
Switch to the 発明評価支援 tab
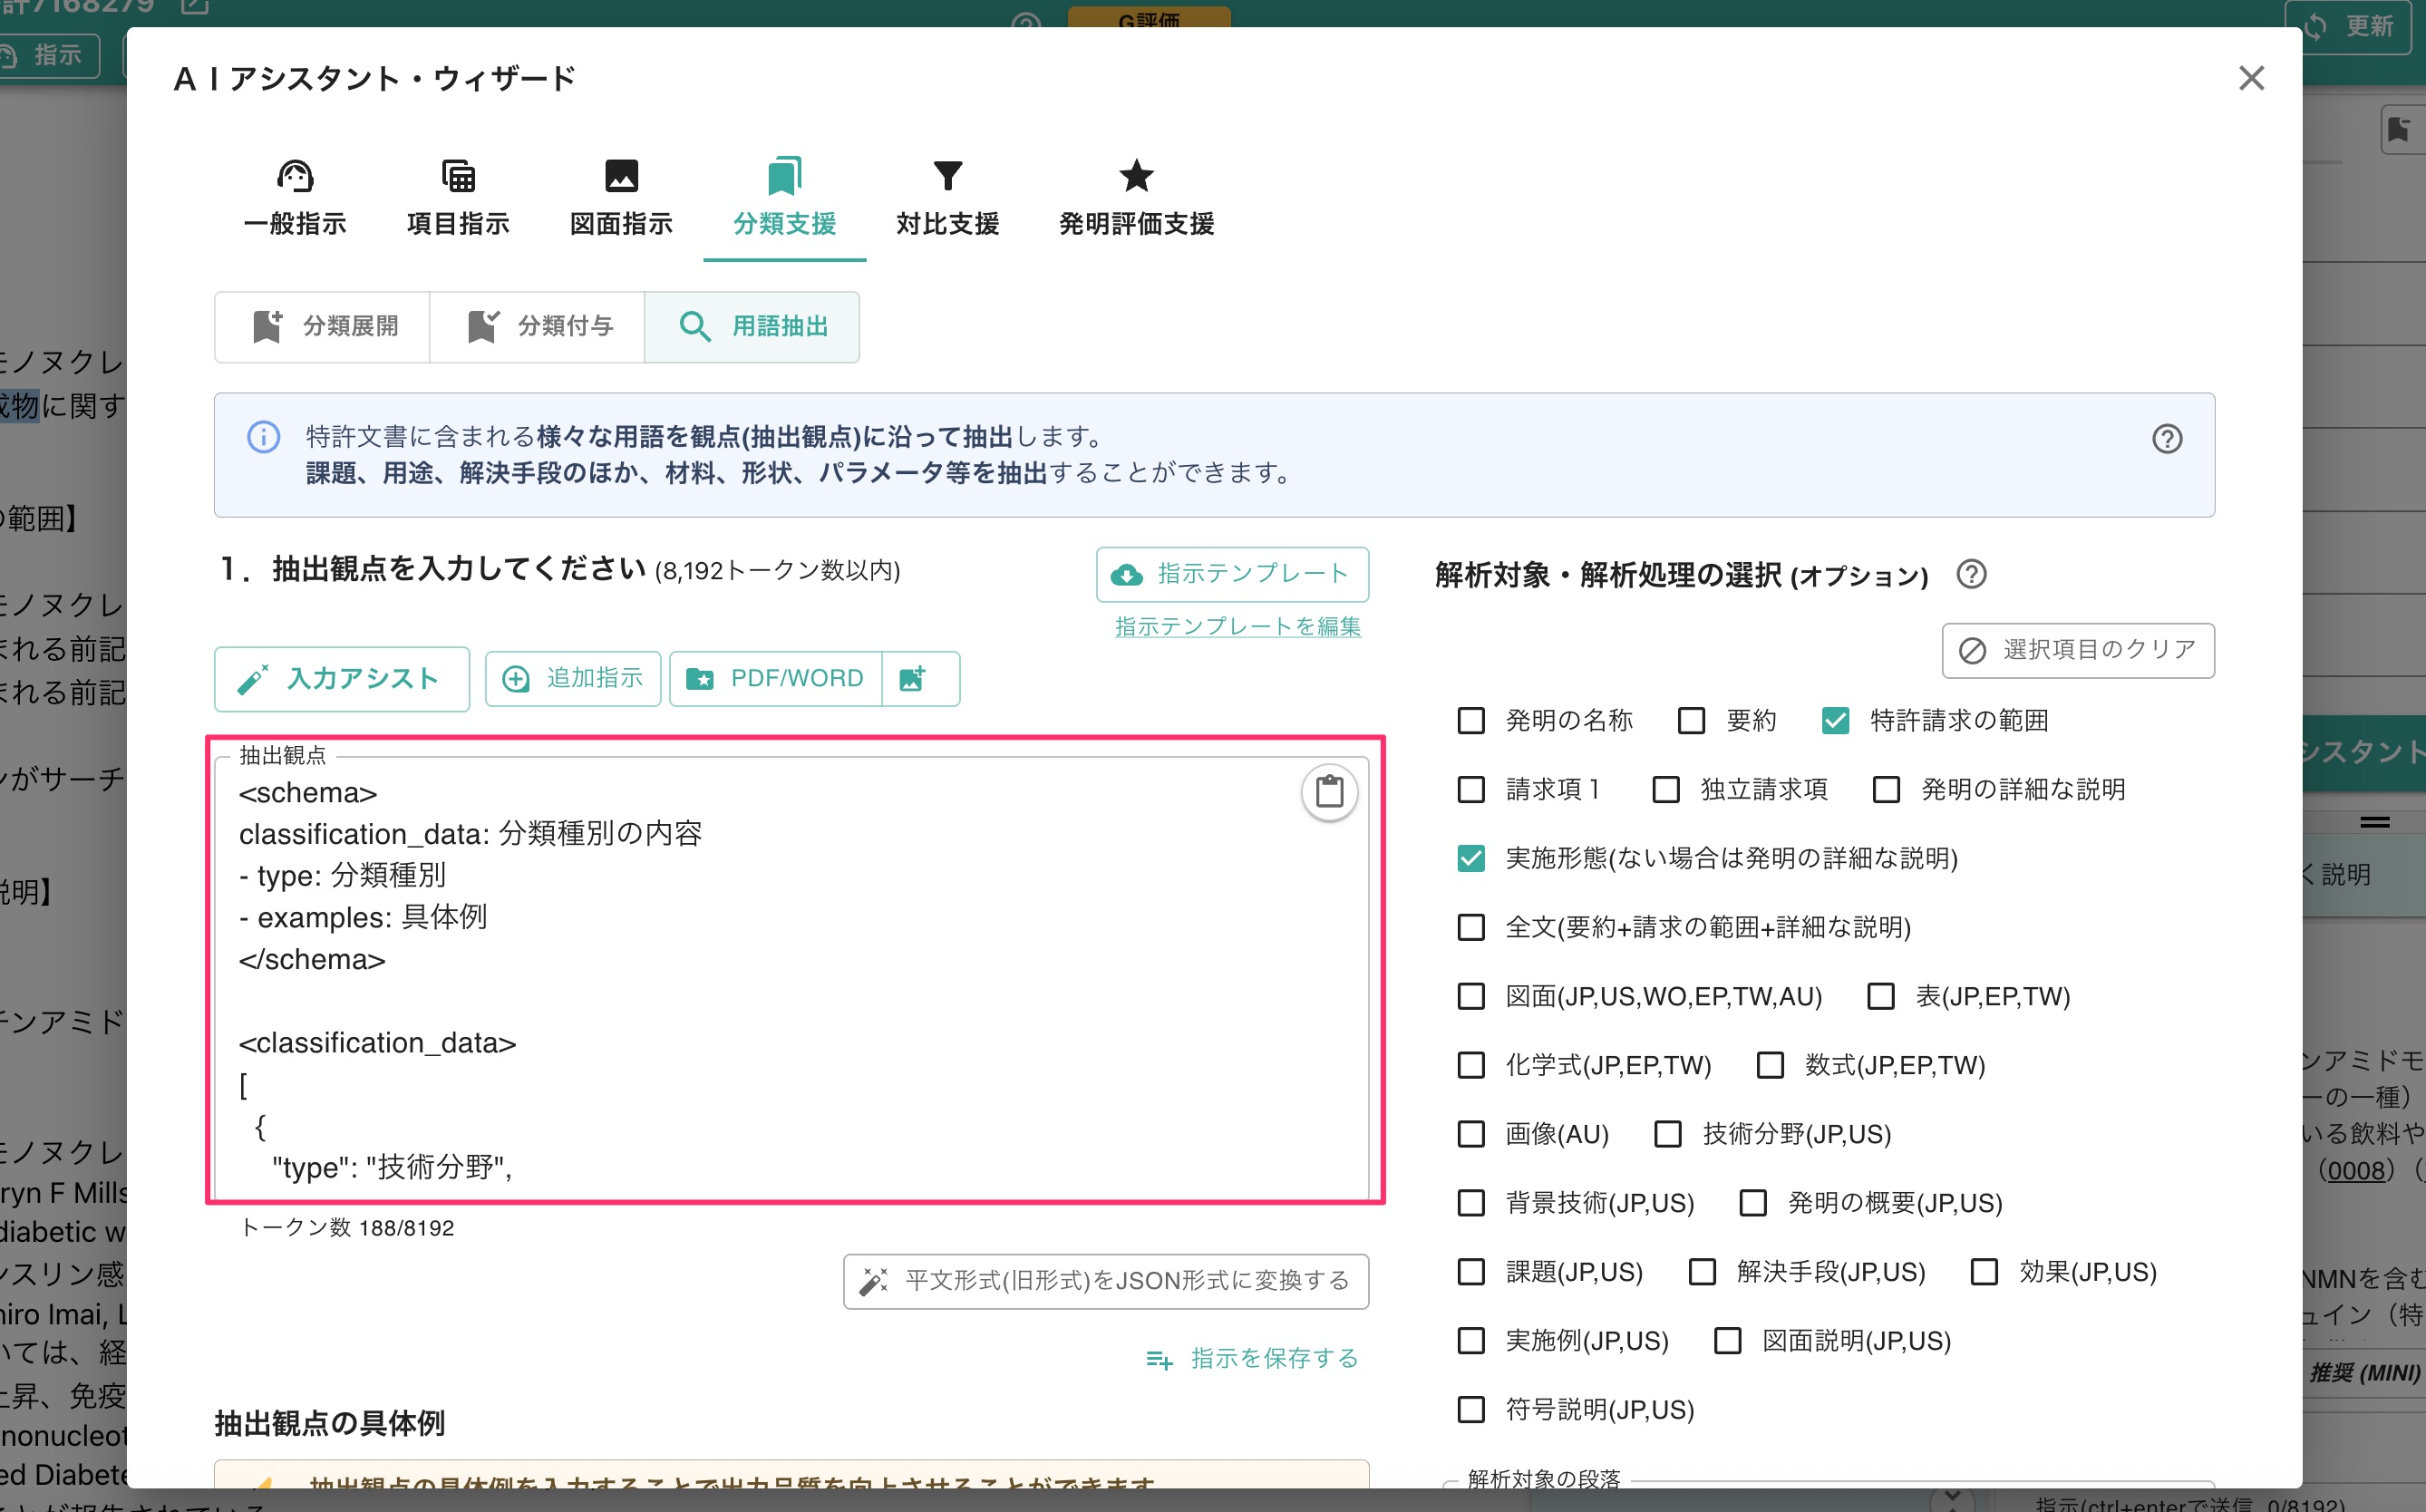tap(1136, 199)
